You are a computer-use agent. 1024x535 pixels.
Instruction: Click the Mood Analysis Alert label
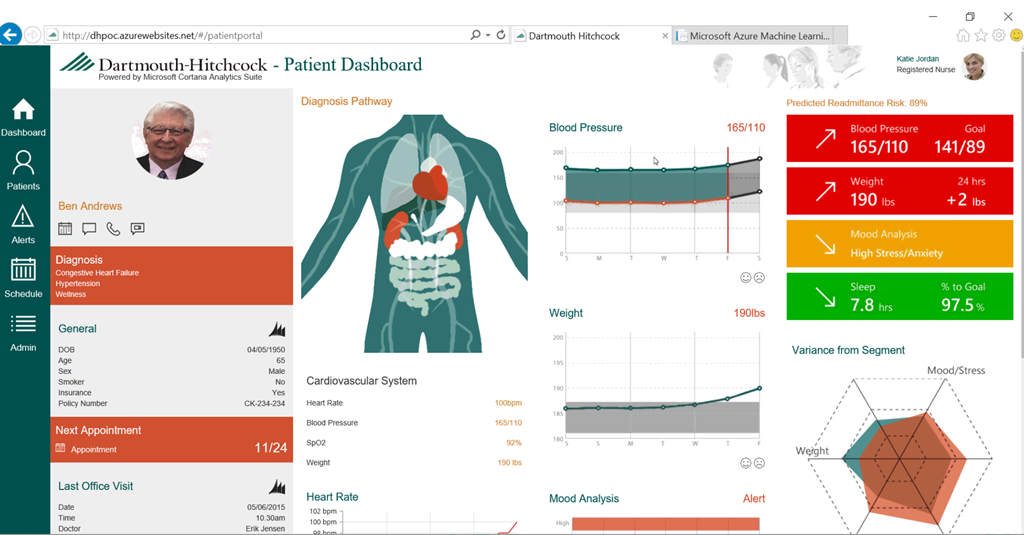pos(754,498)
